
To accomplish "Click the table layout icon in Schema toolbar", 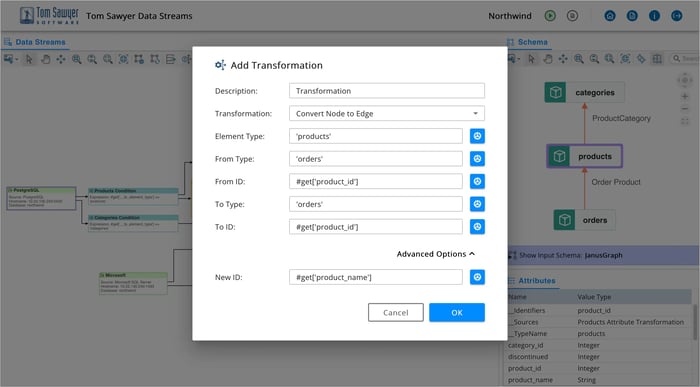I will [x=657, y=58].
